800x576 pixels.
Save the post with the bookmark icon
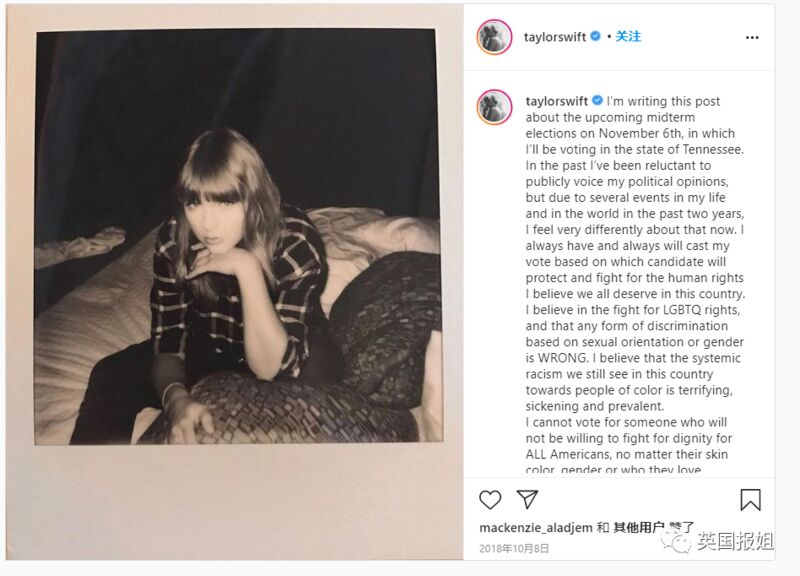(x=751, y=499)
